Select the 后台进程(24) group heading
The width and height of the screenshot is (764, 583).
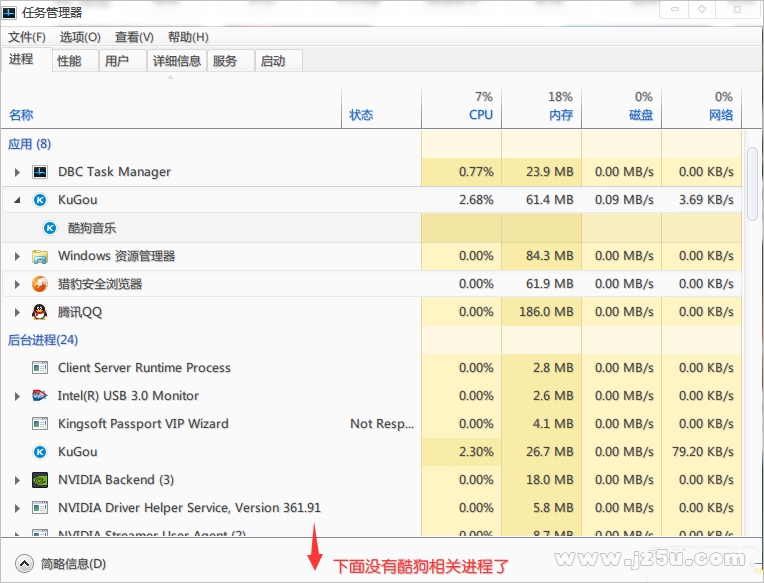pyautogui.click(x=43, y=340)
